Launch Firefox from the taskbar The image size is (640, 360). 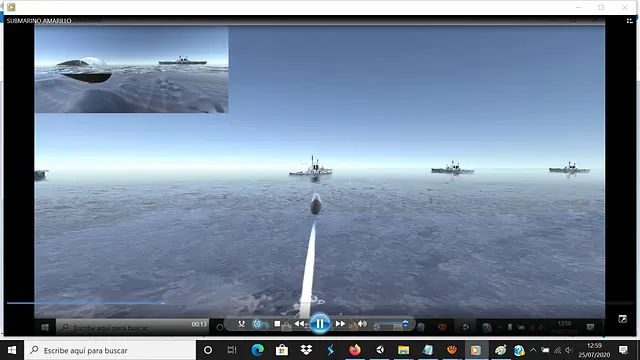click(x=355, y=350)
